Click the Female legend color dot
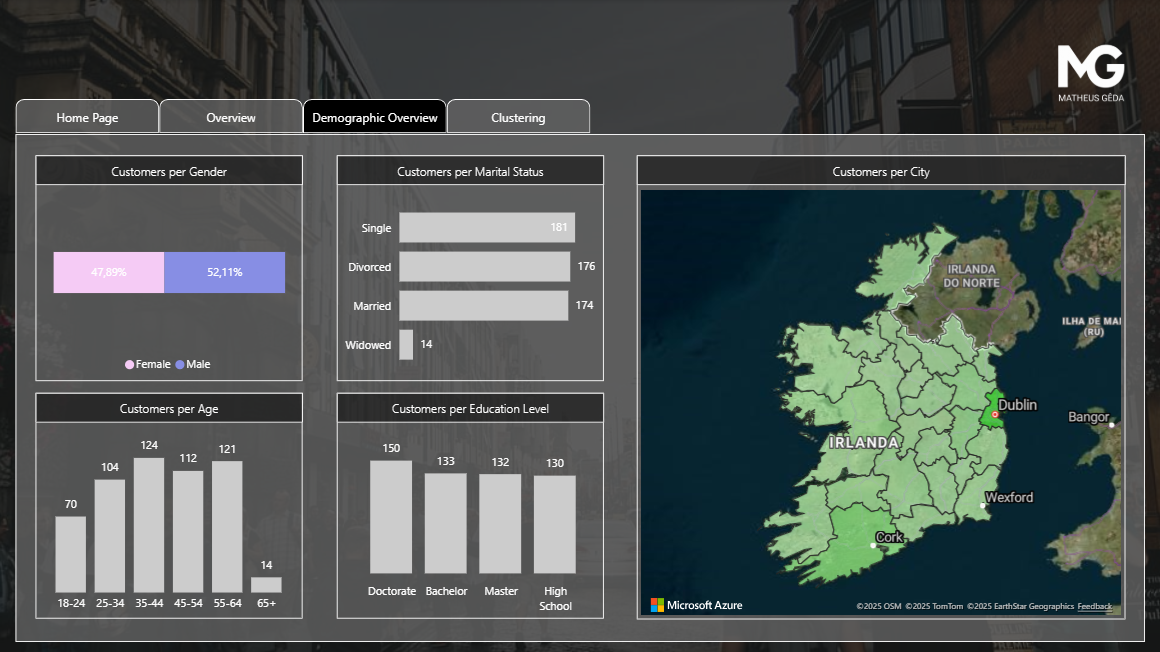The width and height of the screenshot is (1160, 652). tap(129, 364)
